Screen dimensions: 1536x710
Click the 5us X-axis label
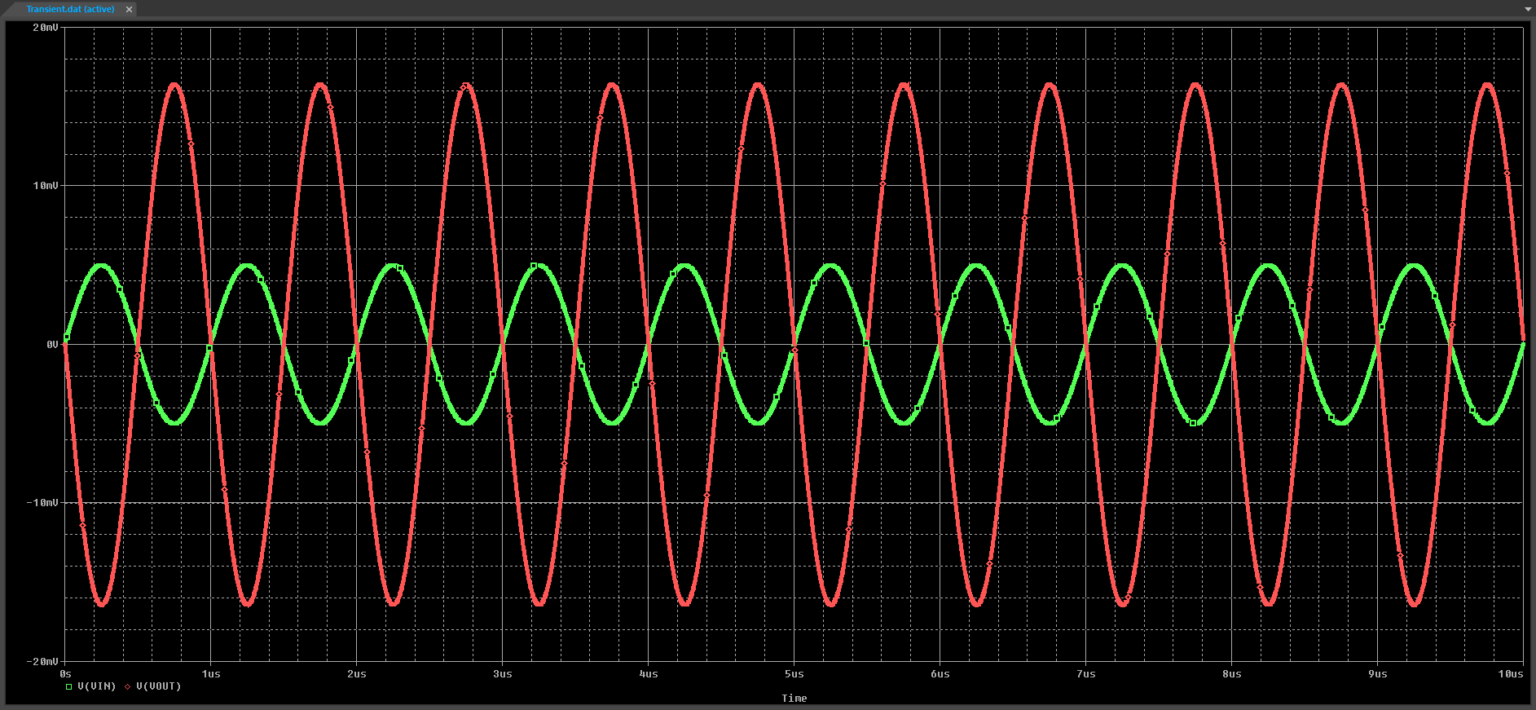pyautogui.click(x=794, y=674)
